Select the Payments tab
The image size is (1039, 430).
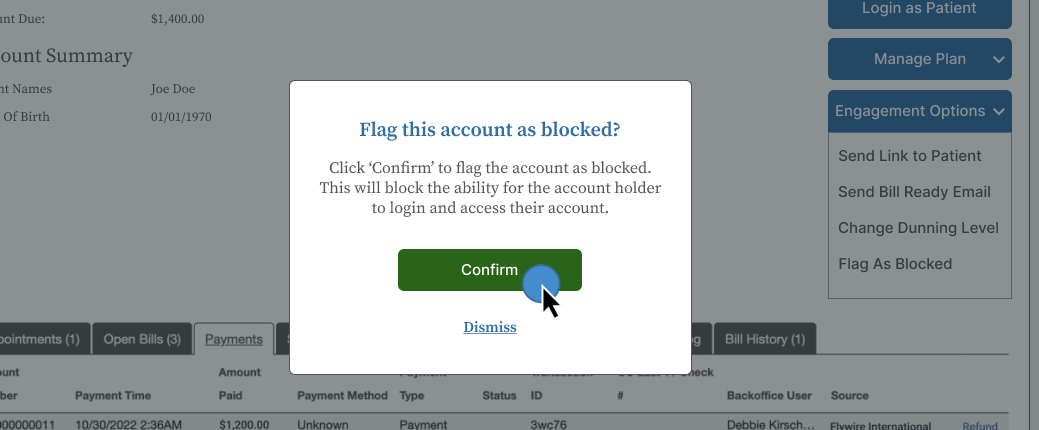234,339
